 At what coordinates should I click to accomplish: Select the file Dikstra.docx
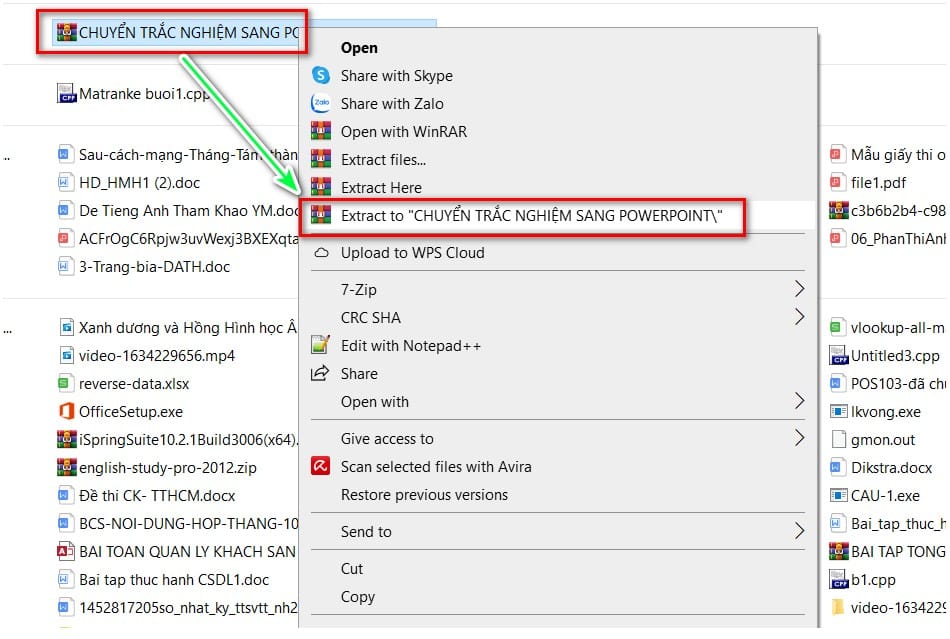(x=881, y=468)
